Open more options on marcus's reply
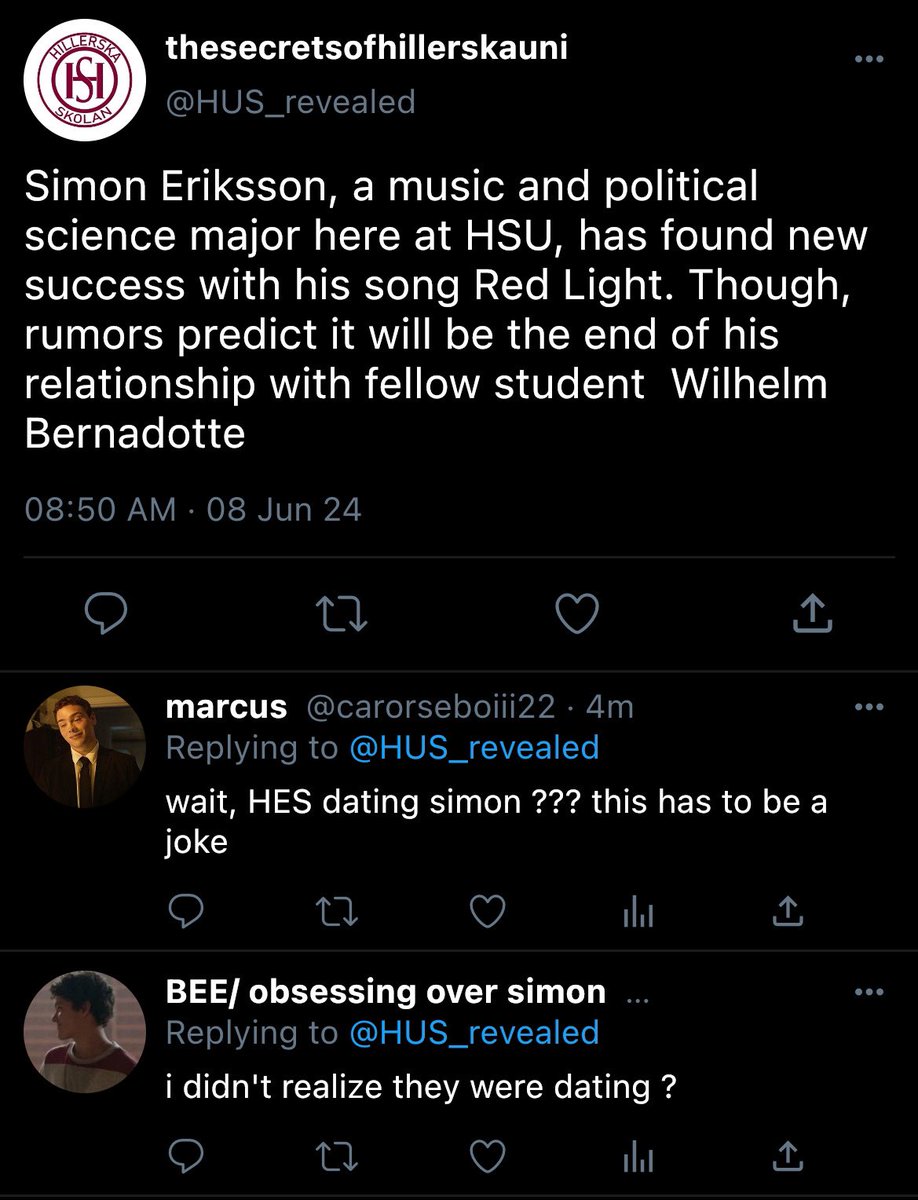Screen dimensions: 918x1200 click(868, 707)
